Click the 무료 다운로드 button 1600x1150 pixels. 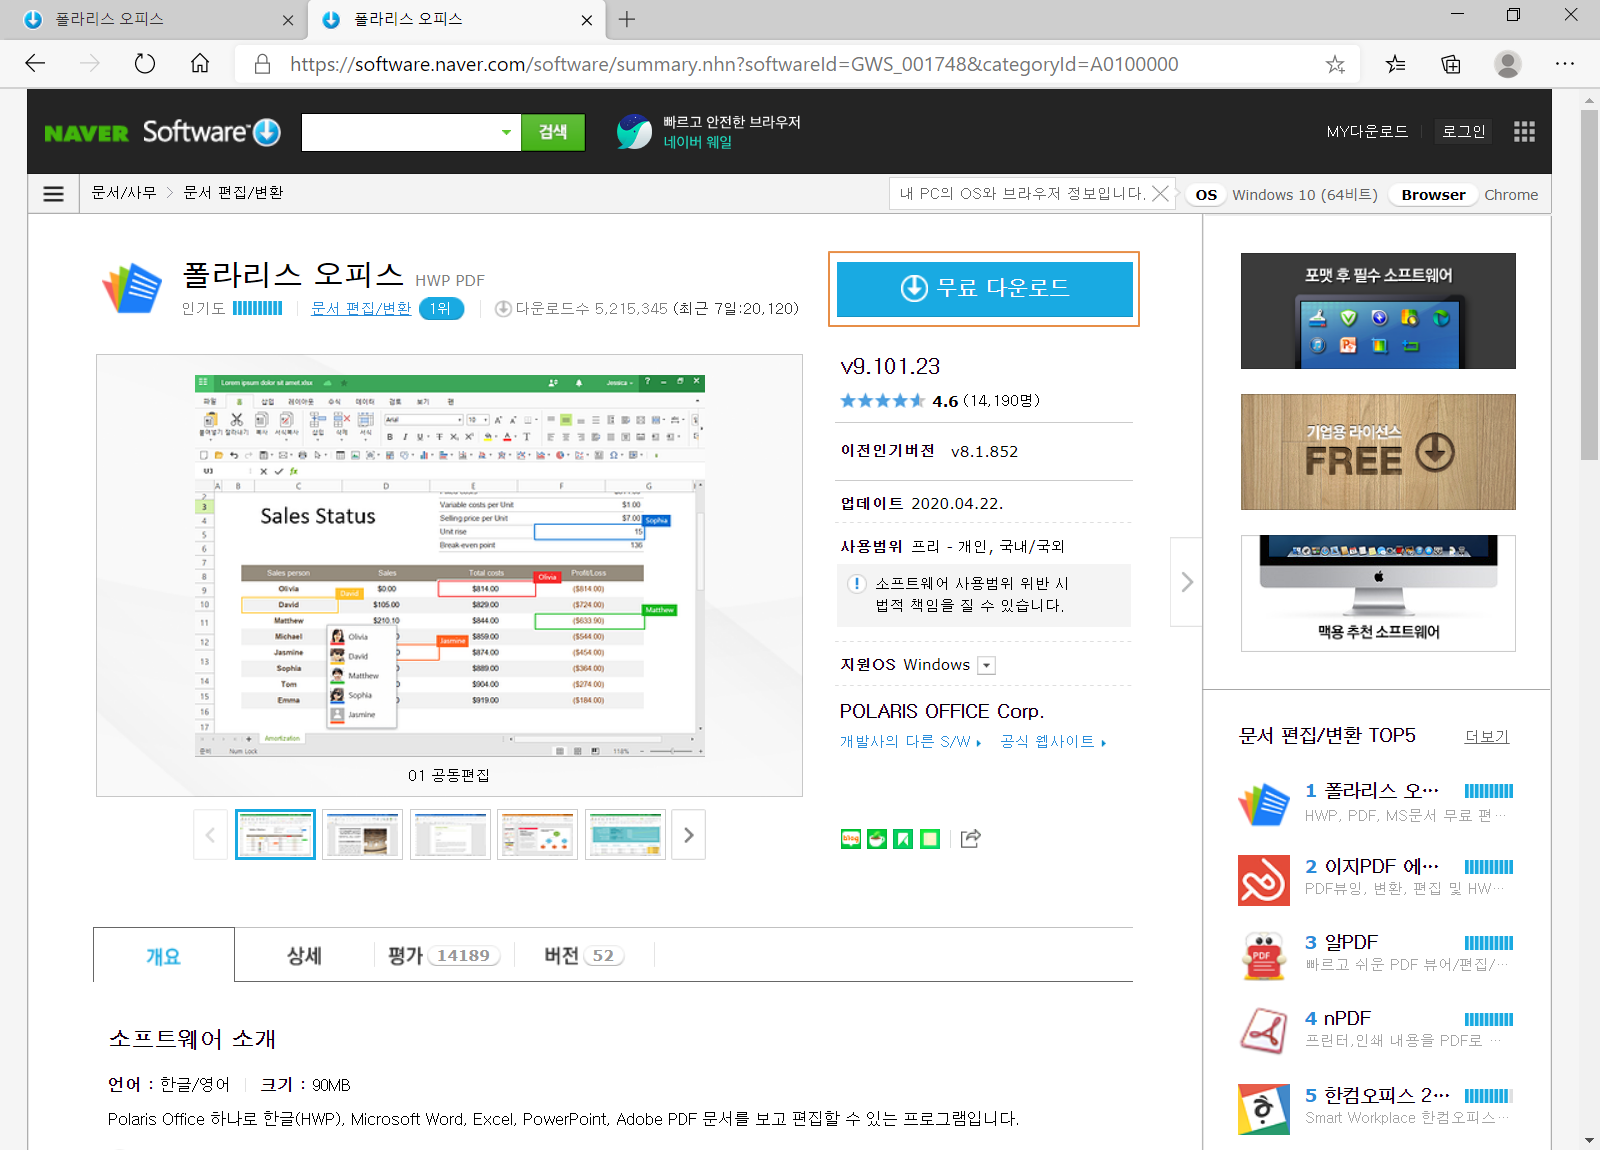point(984,289)
